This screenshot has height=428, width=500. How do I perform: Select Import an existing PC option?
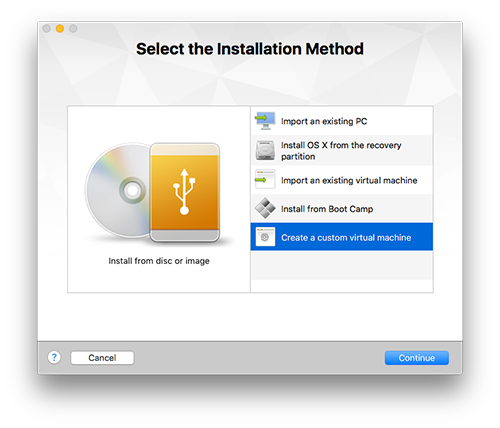[x=342, y=121]
